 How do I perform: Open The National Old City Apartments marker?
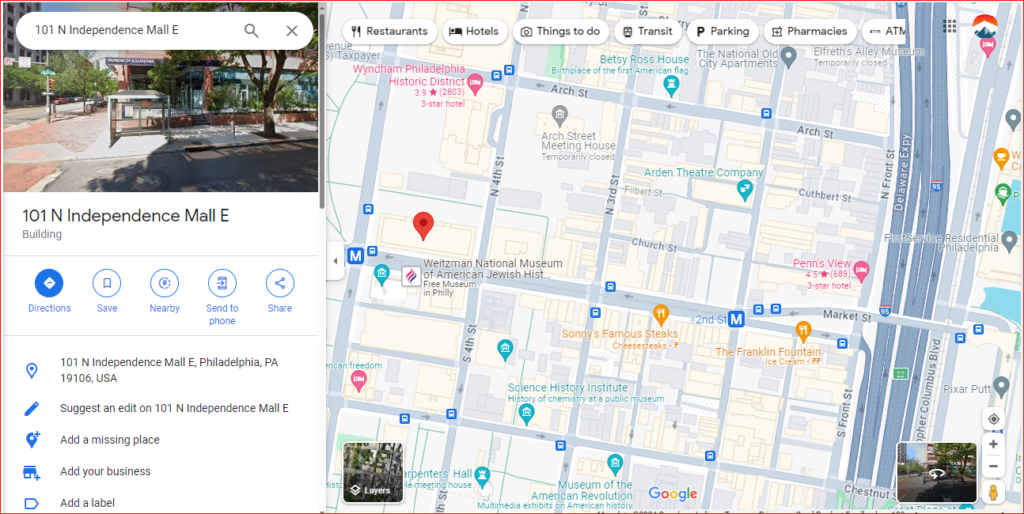click(789, 57)
